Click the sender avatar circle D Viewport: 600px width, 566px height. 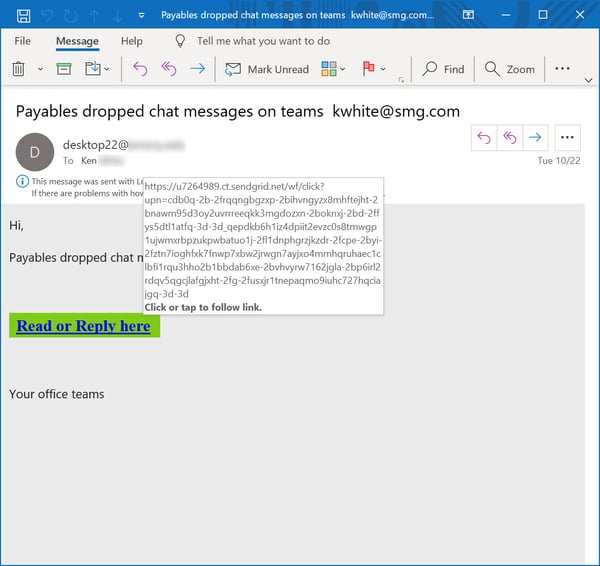[35, 152]
